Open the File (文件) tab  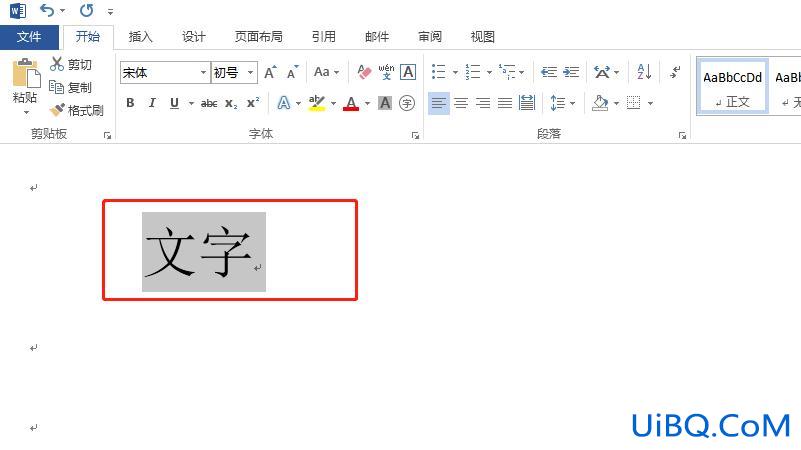click(29, 37)
